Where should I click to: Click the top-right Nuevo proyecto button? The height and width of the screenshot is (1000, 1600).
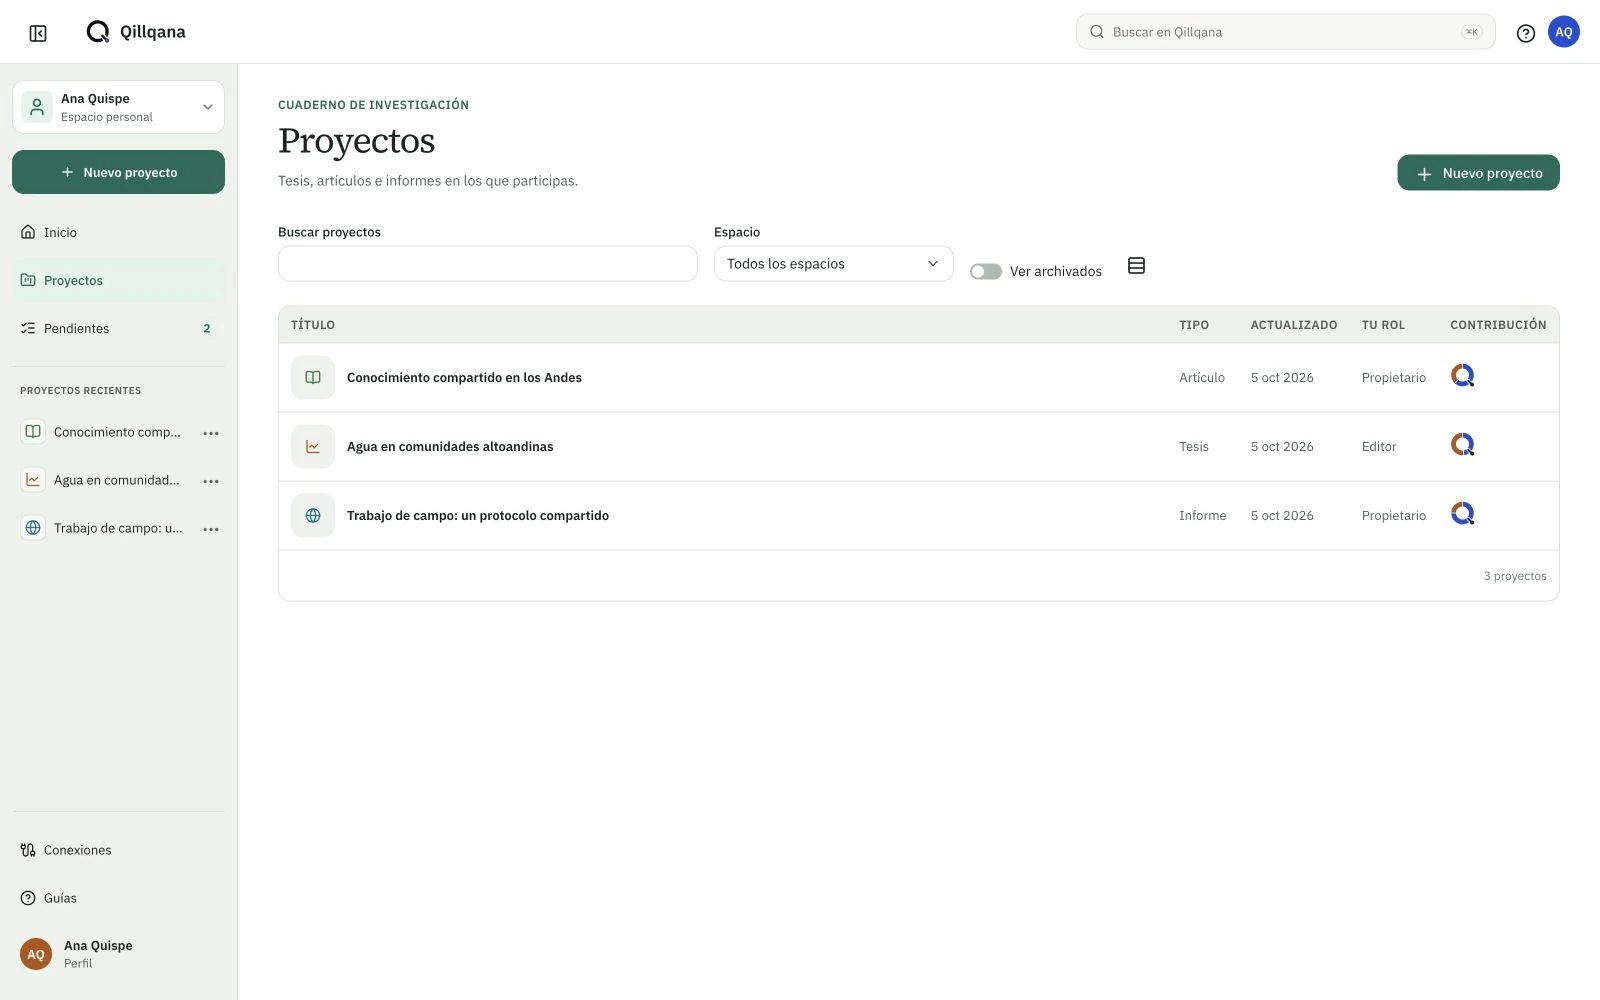pyautogui.click(x=1478, y=173)
